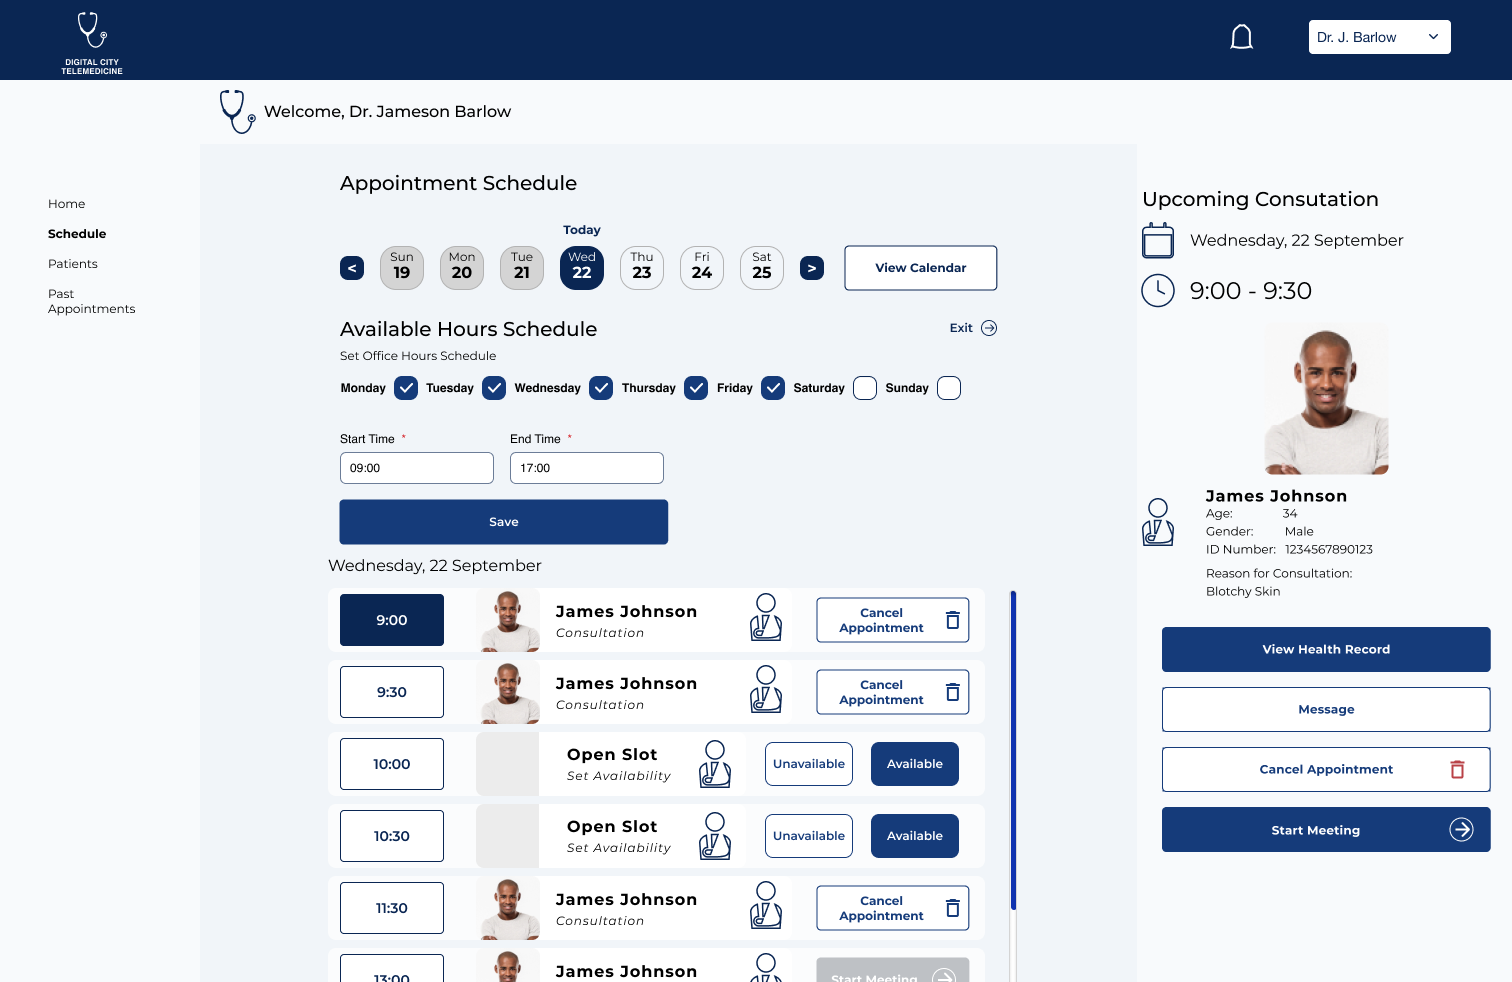Click the Save button
This screenshot has width=1512, height=982.
tap(504, 522)
